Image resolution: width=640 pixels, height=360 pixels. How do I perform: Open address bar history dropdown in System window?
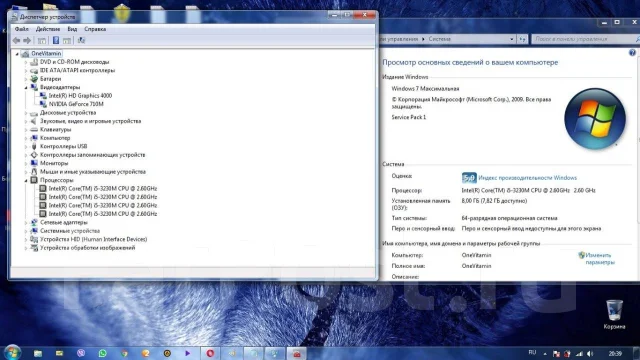[x=511, y=39]
